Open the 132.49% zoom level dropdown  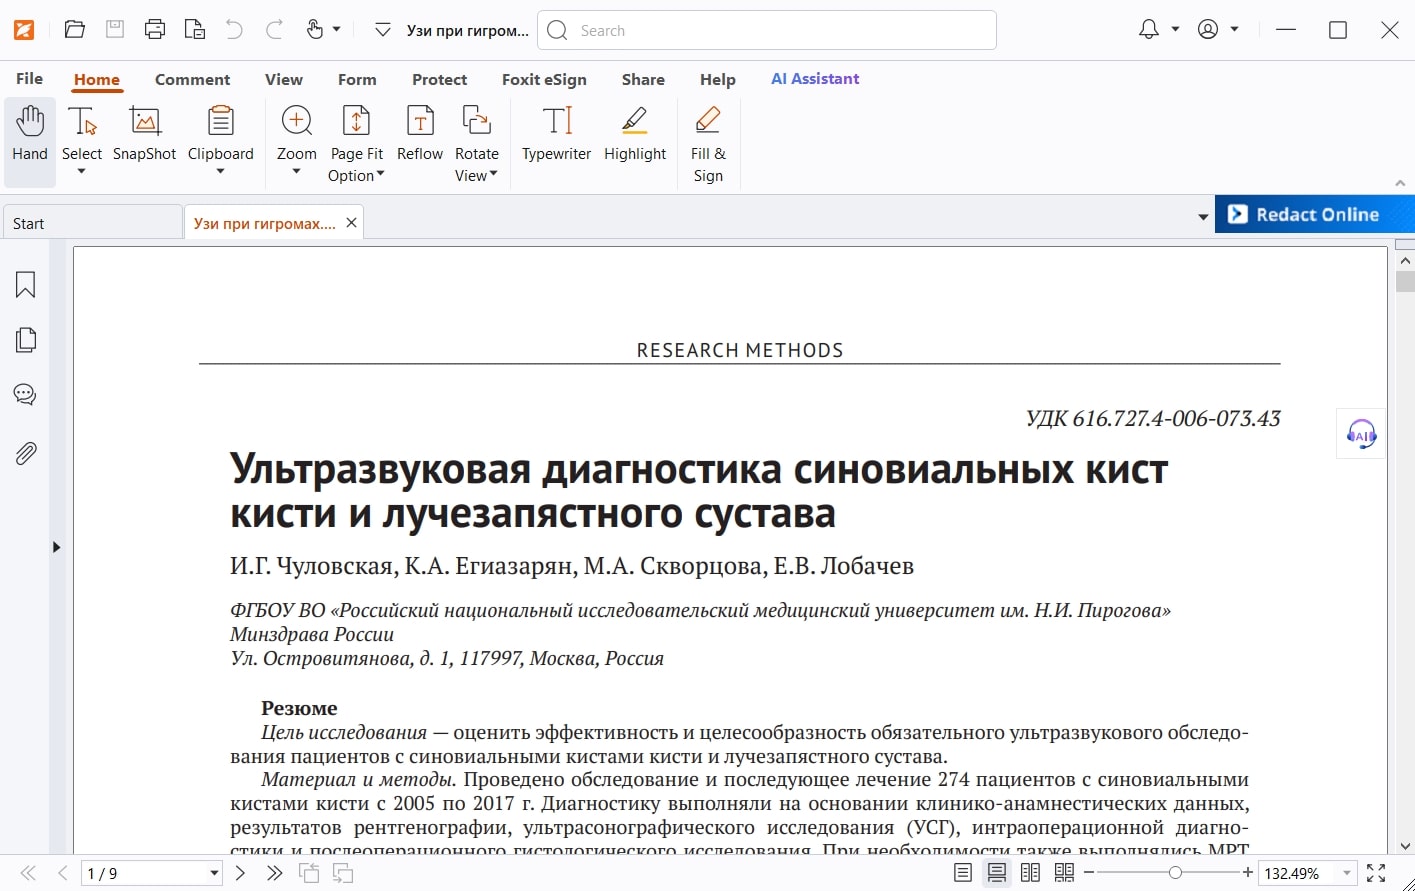1347,873
